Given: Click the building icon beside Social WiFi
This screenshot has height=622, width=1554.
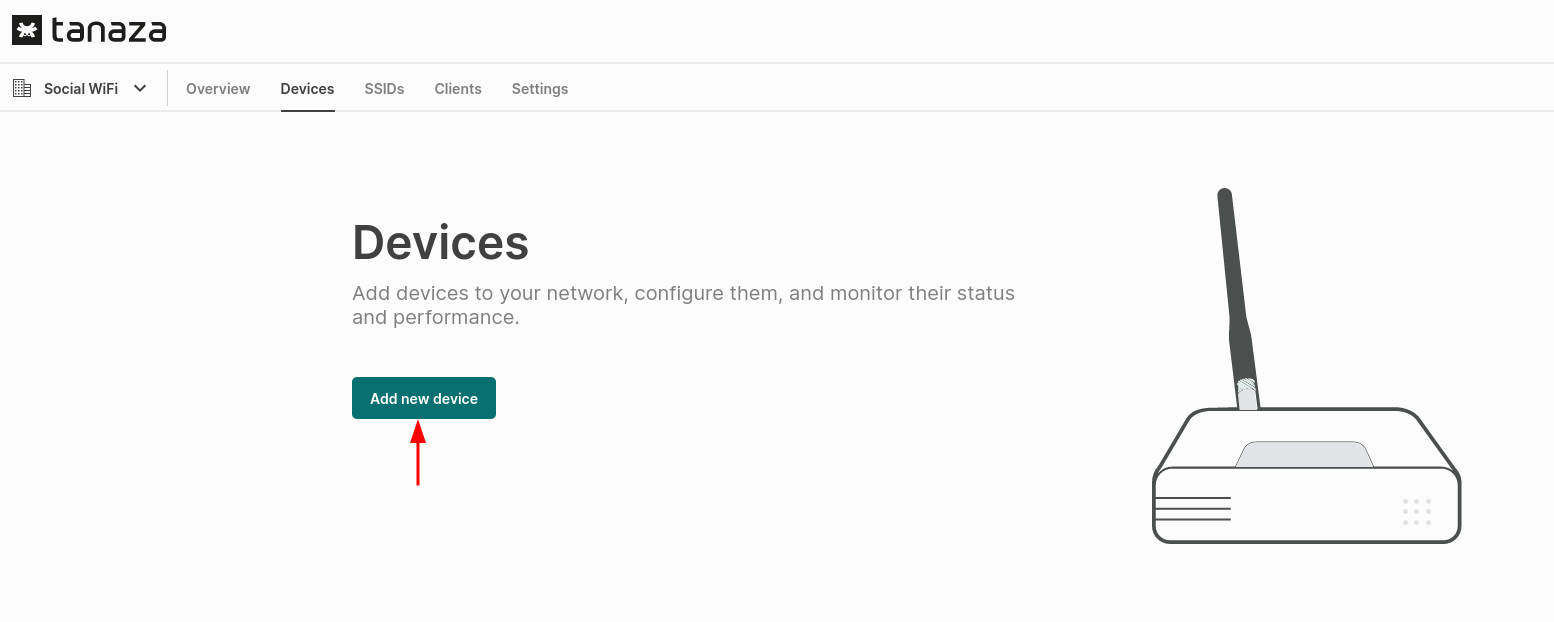Looking at the screenshot, I should pos(22,88).
